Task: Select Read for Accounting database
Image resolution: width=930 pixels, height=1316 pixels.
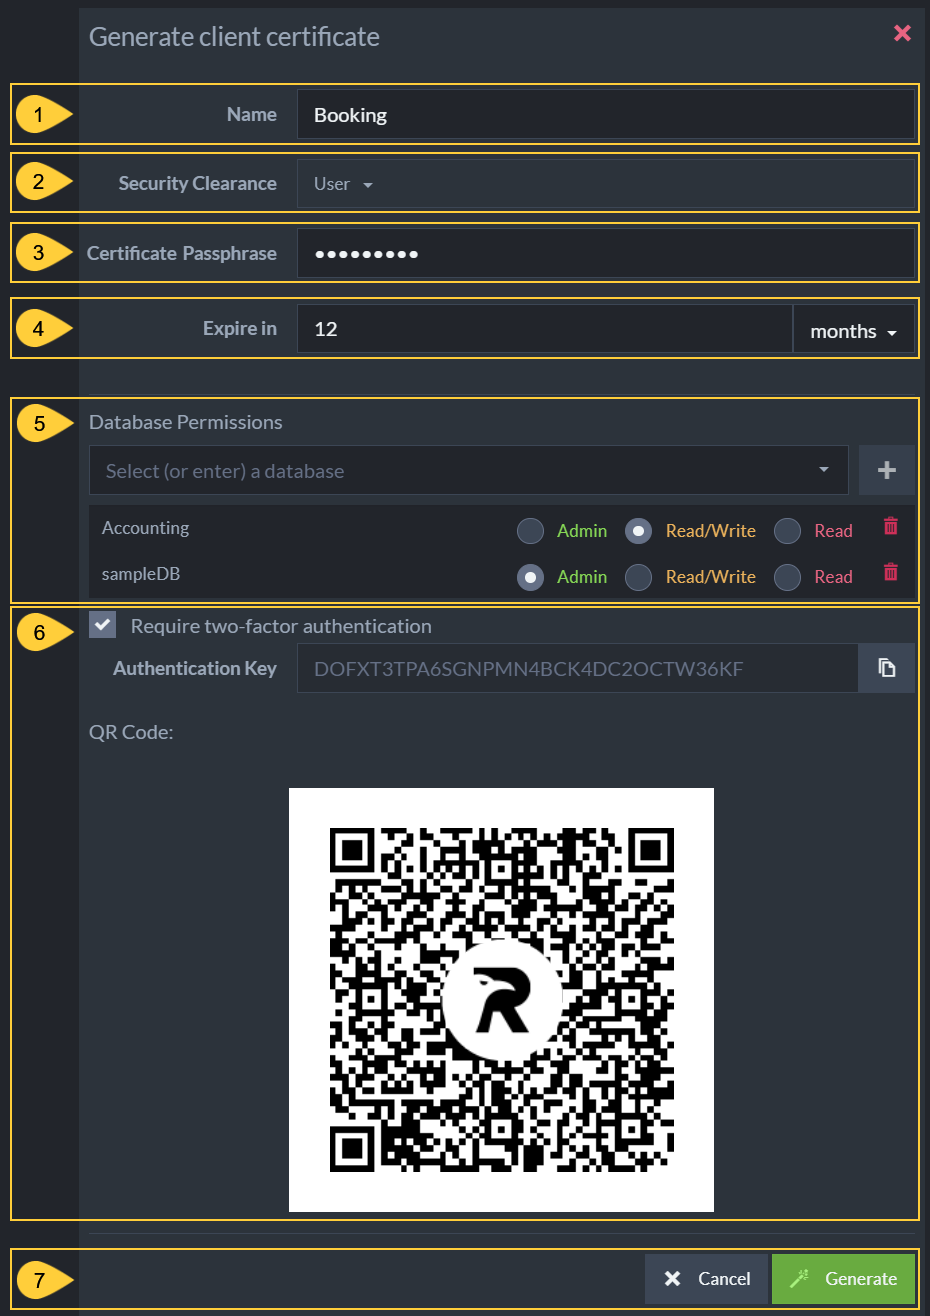Action: click(787, 531)
